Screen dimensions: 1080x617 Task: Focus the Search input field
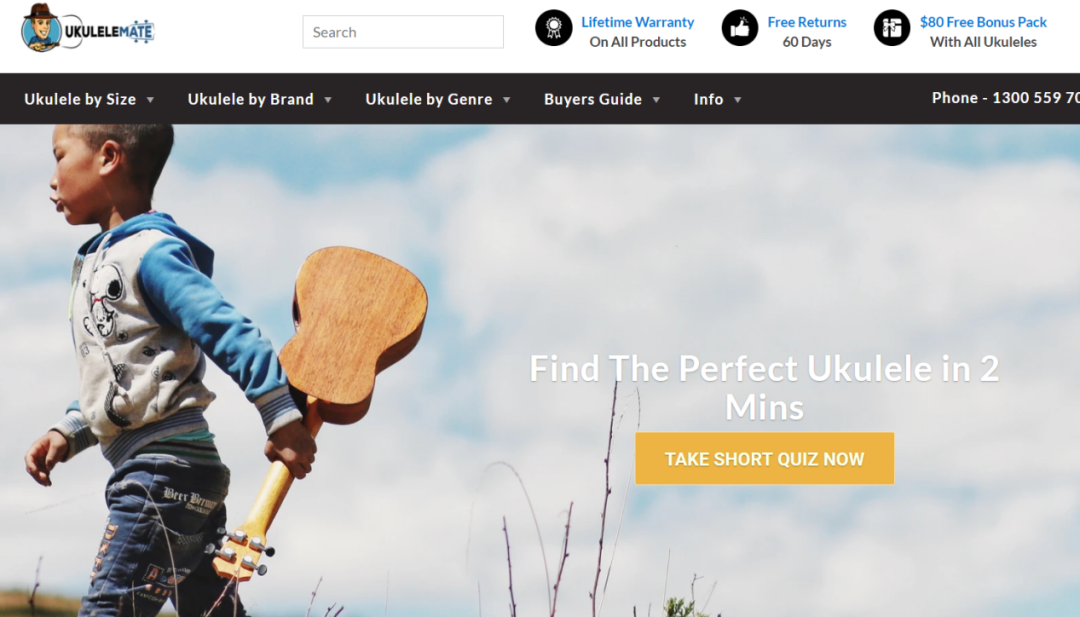[x=403, y=32]
